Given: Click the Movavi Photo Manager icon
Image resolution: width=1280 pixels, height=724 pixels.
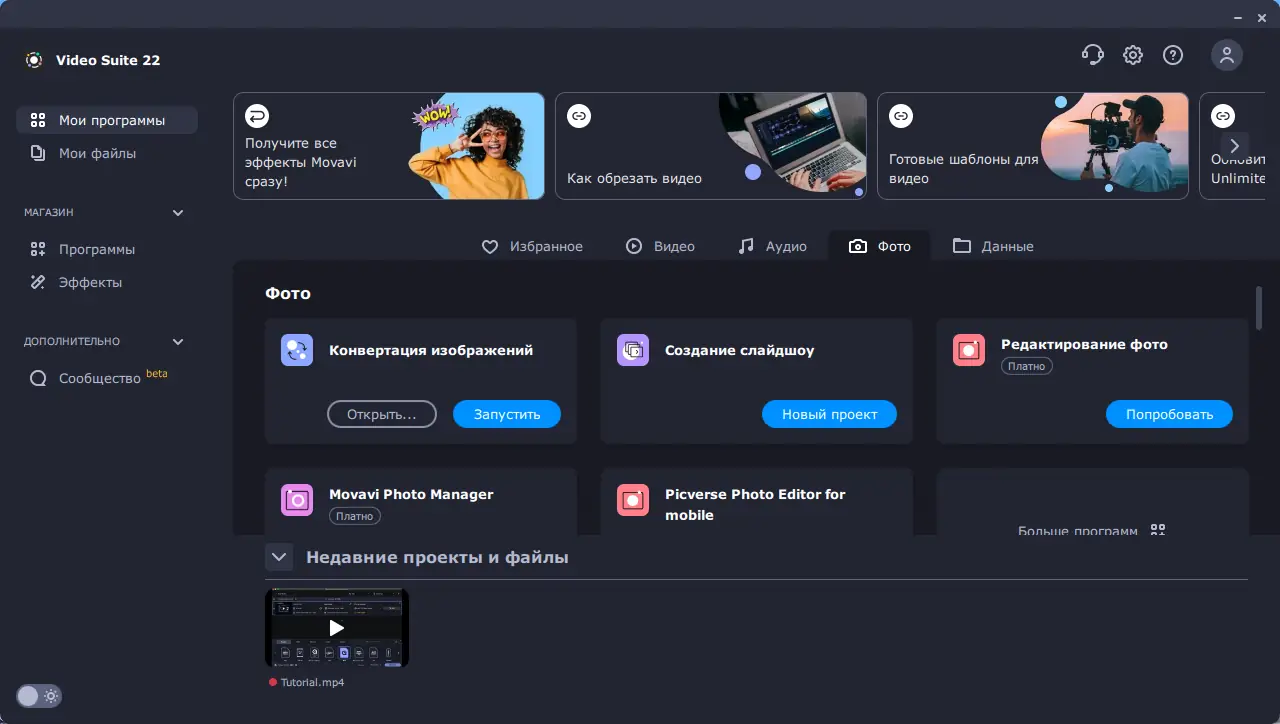Looking at the screenshot, I should pos(296,500).
